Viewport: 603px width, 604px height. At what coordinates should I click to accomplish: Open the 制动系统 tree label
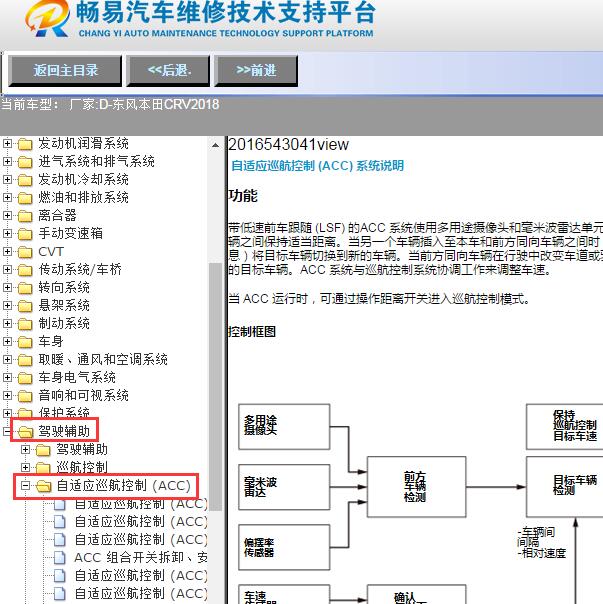(x=64, y=323)
